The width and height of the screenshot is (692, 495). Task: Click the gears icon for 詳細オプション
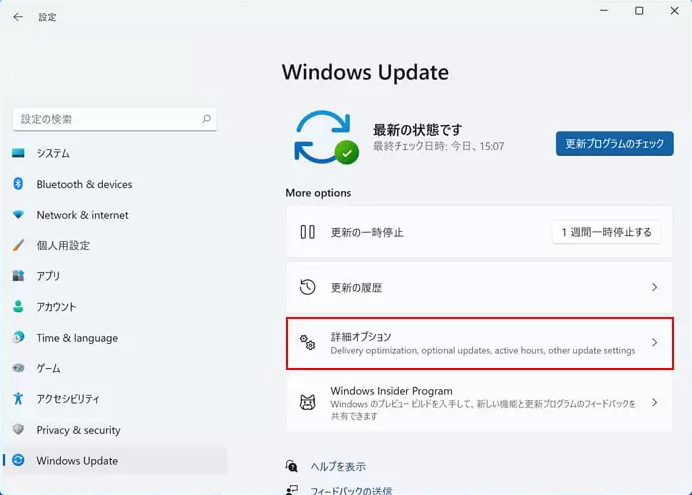308,343
